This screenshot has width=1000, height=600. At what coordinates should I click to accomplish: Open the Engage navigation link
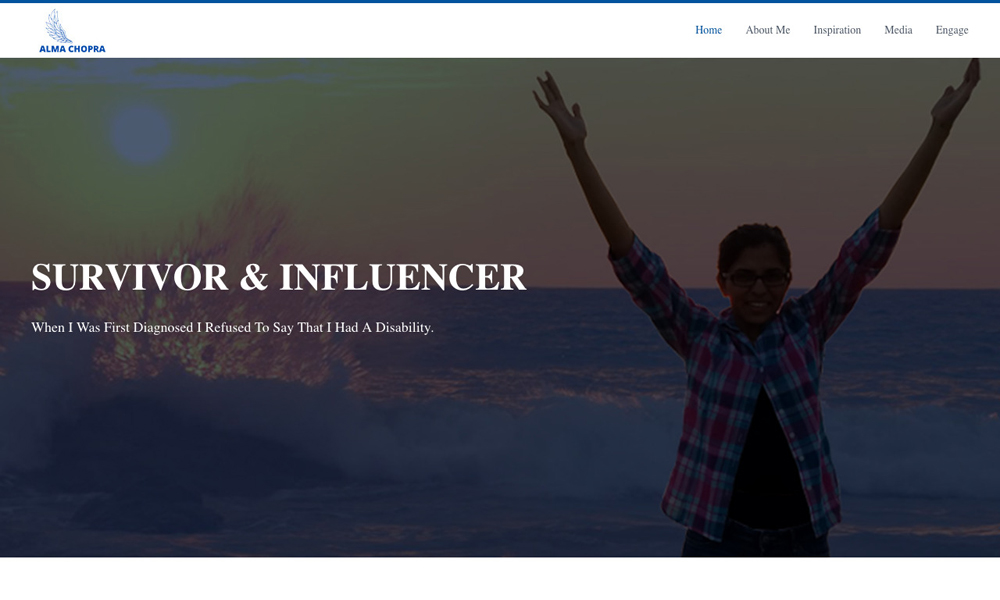(x=952, y=30)
